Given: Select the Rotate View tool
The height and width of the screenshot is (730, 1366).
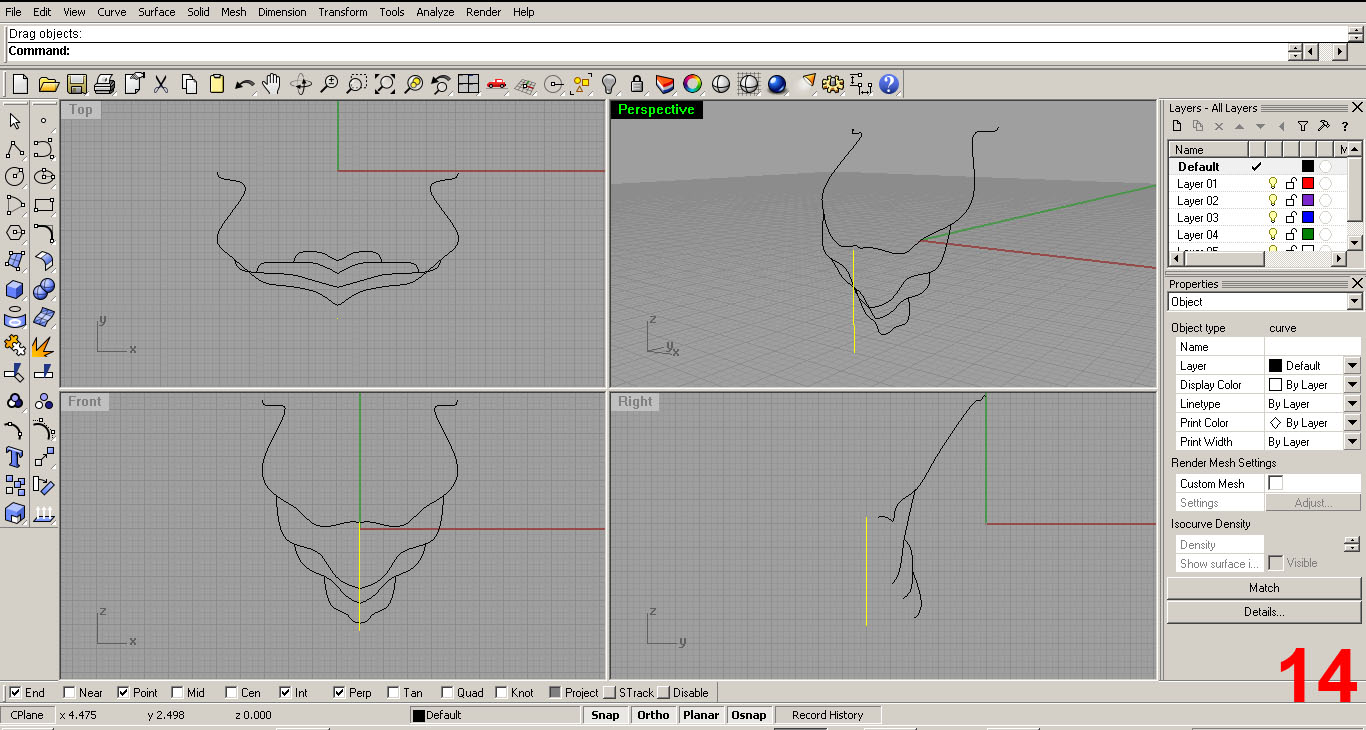Looking at the screenshot, I should click(x=301, y=84).
